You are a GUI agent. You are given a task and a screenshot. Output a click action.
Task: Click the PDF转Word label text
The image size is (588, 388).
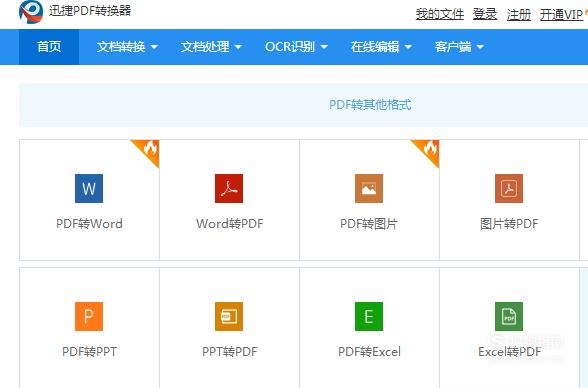[89, 224]
